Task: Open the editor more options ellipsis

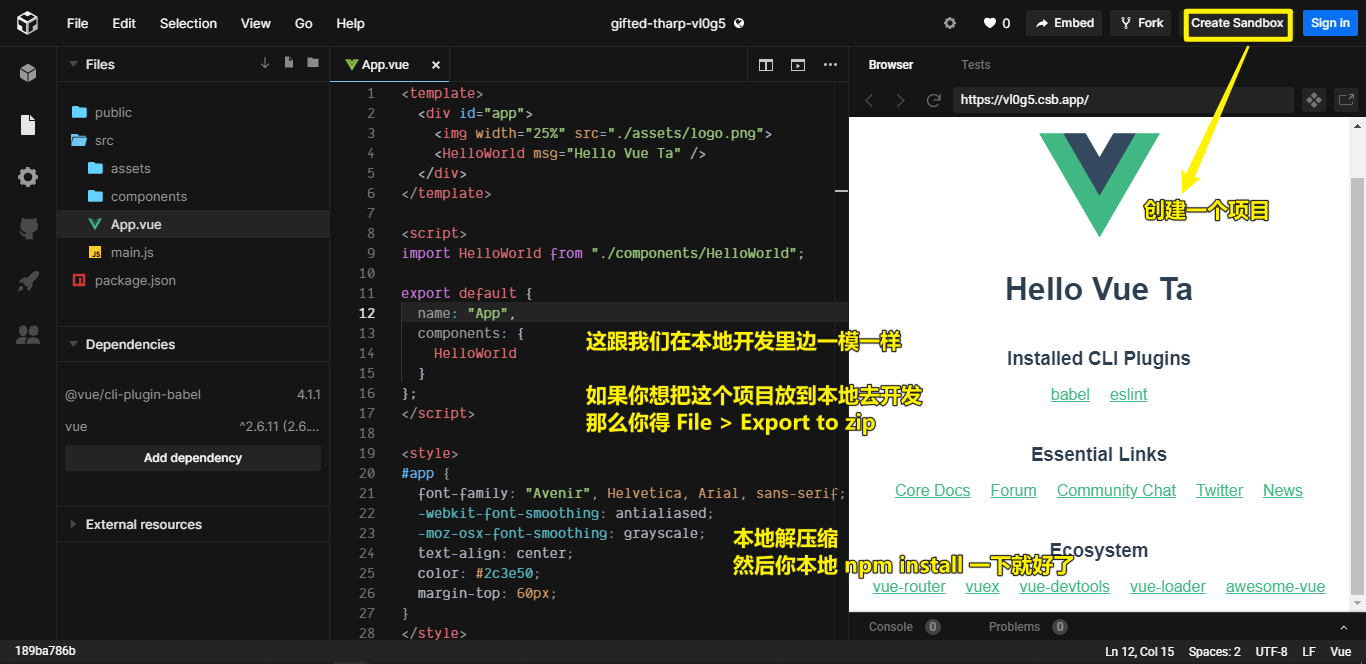Action: pos(830,65)
